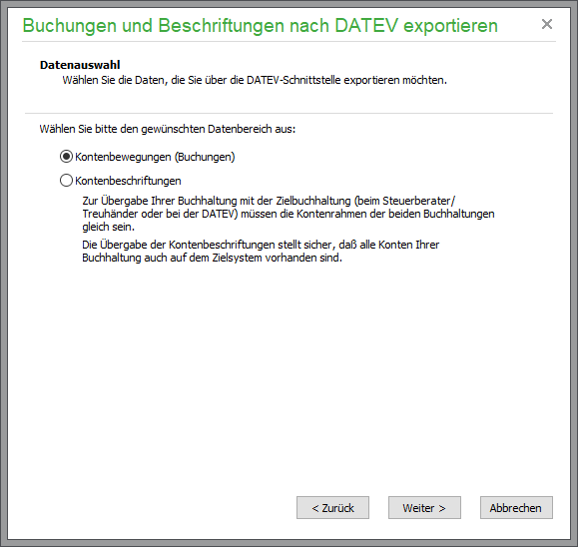Continue with the Weiter button
578x547 pixels.
point(424,508)
